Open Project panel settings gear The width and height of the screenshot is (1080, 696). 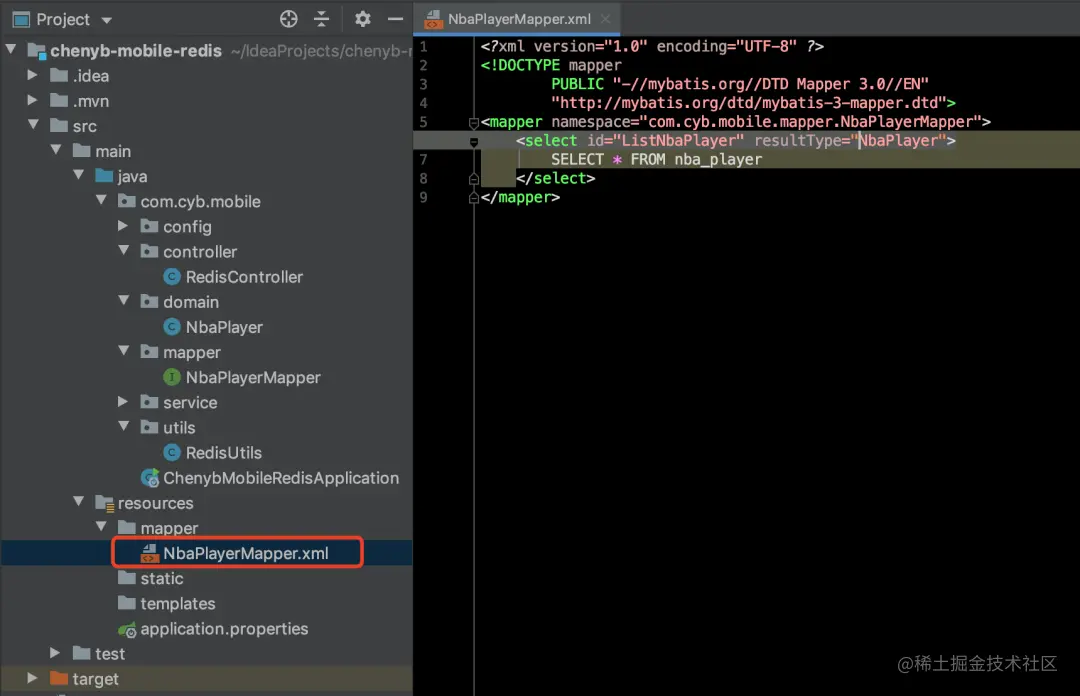click(363, 19)
